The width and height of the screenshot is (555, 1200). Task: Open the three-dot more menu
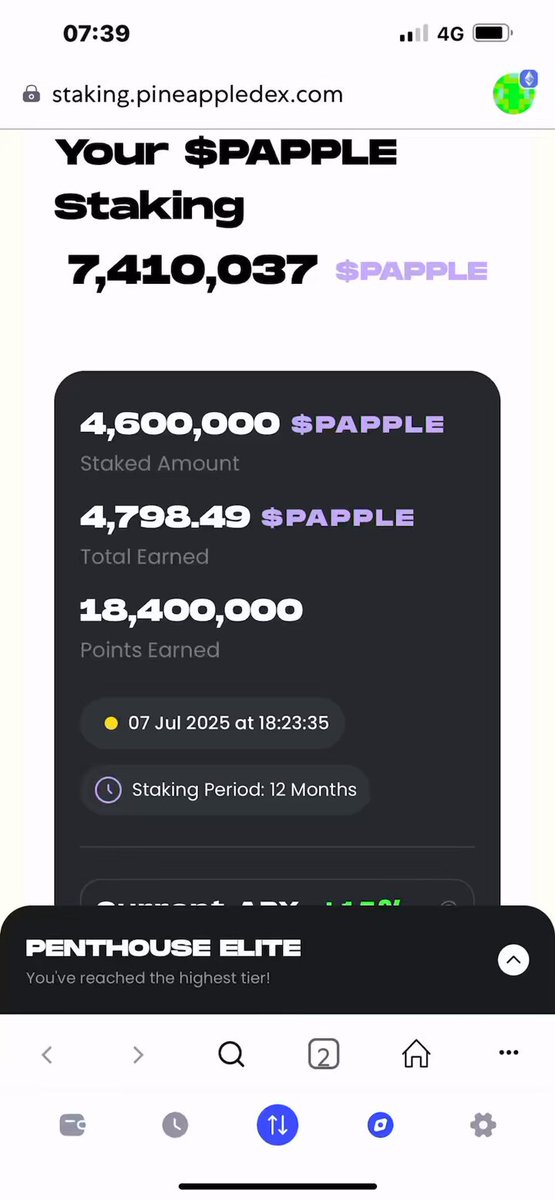[x=508, y=1053]
